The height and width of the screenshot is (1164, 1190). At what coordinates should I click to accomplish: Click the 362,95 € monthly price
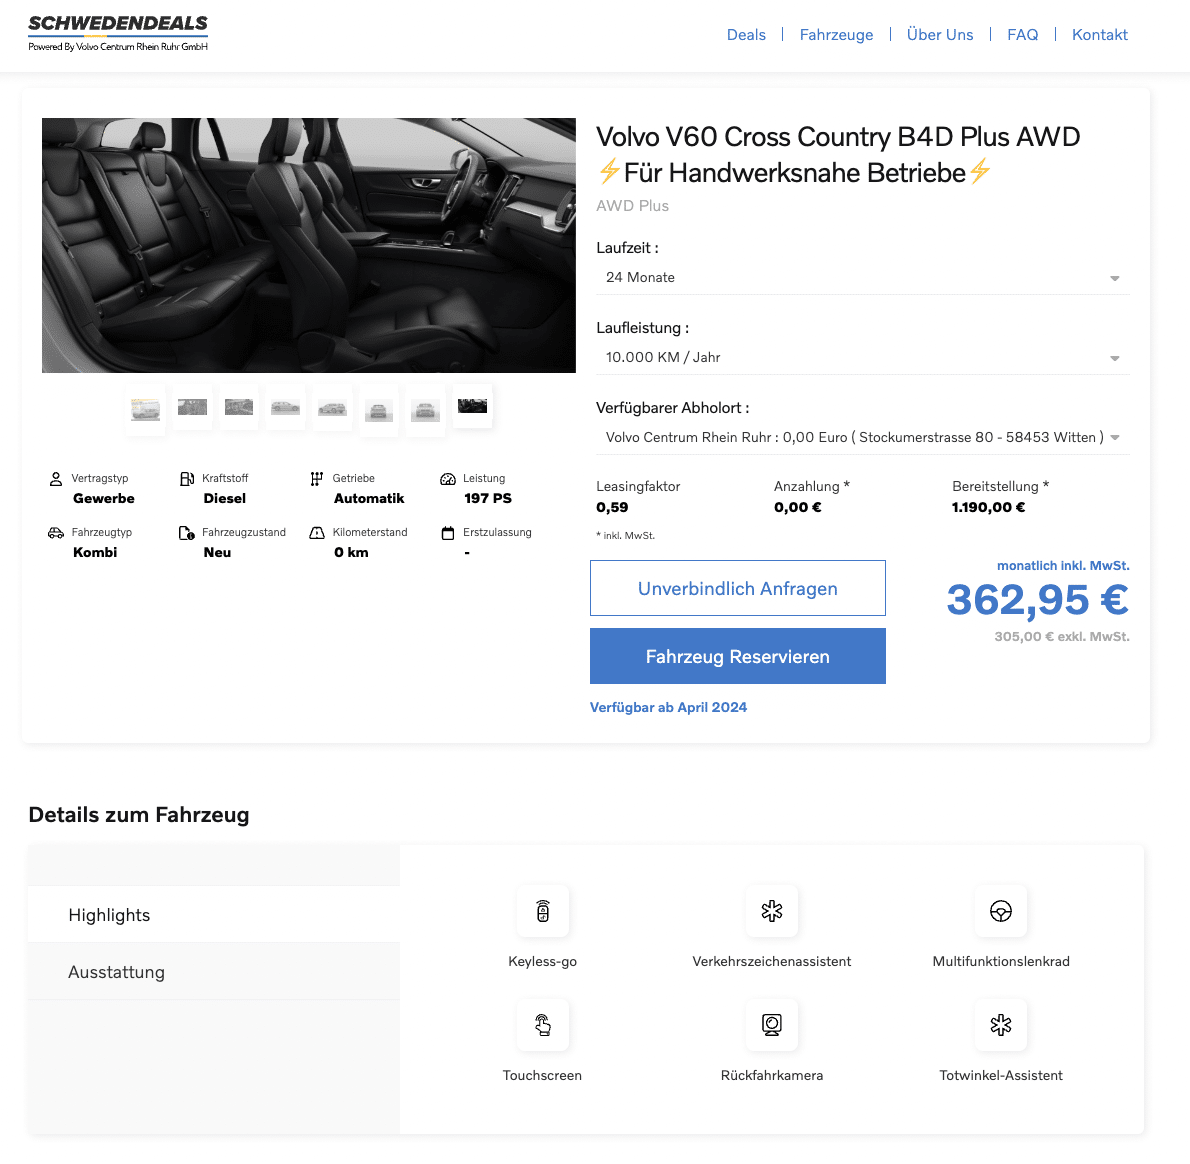pyautogui.click(x=1037, y=600)
